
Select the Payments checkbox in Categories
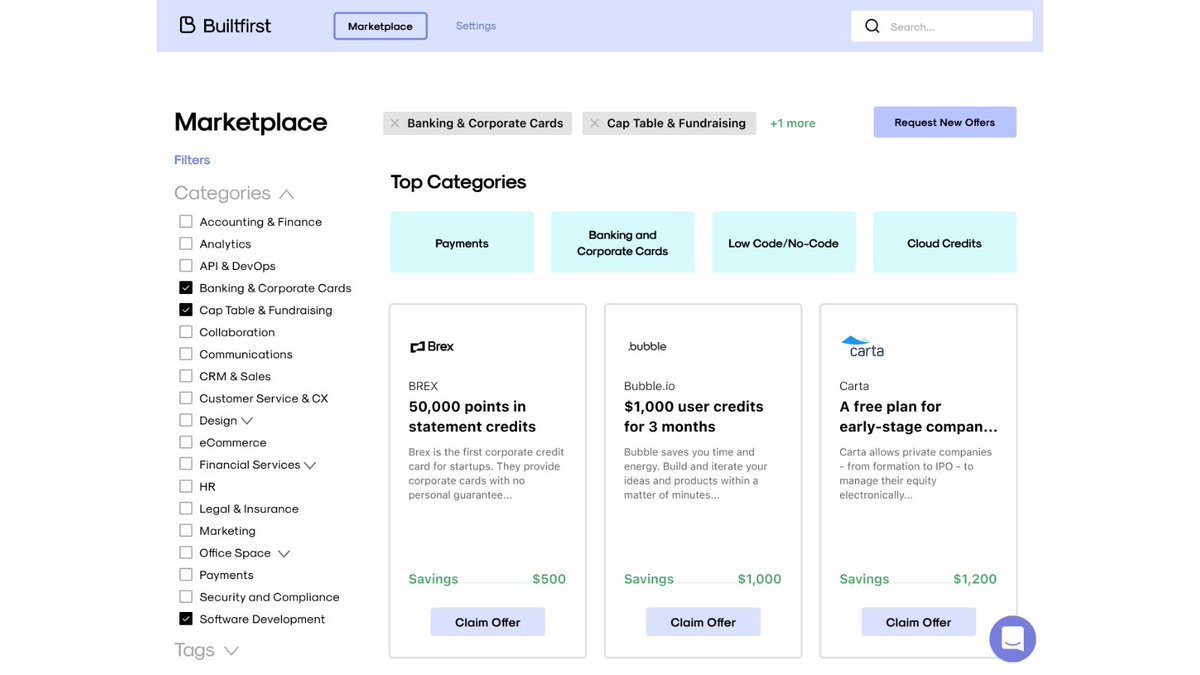click(185, 574)
